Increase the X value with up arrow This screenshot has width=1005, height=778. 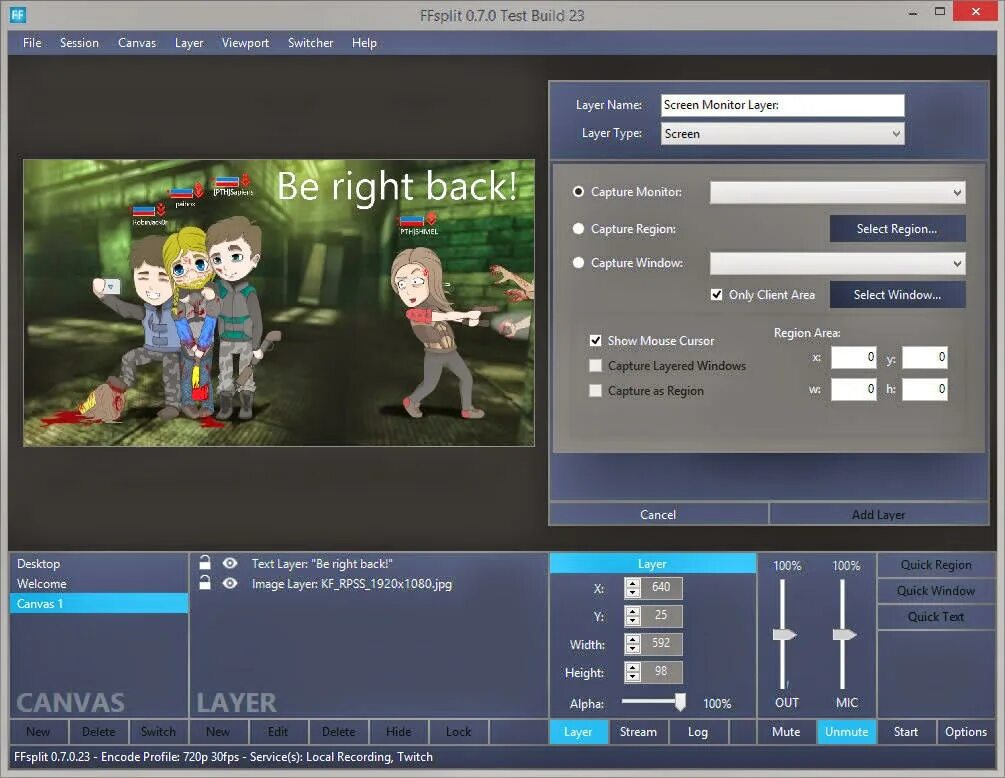(633, 583)
